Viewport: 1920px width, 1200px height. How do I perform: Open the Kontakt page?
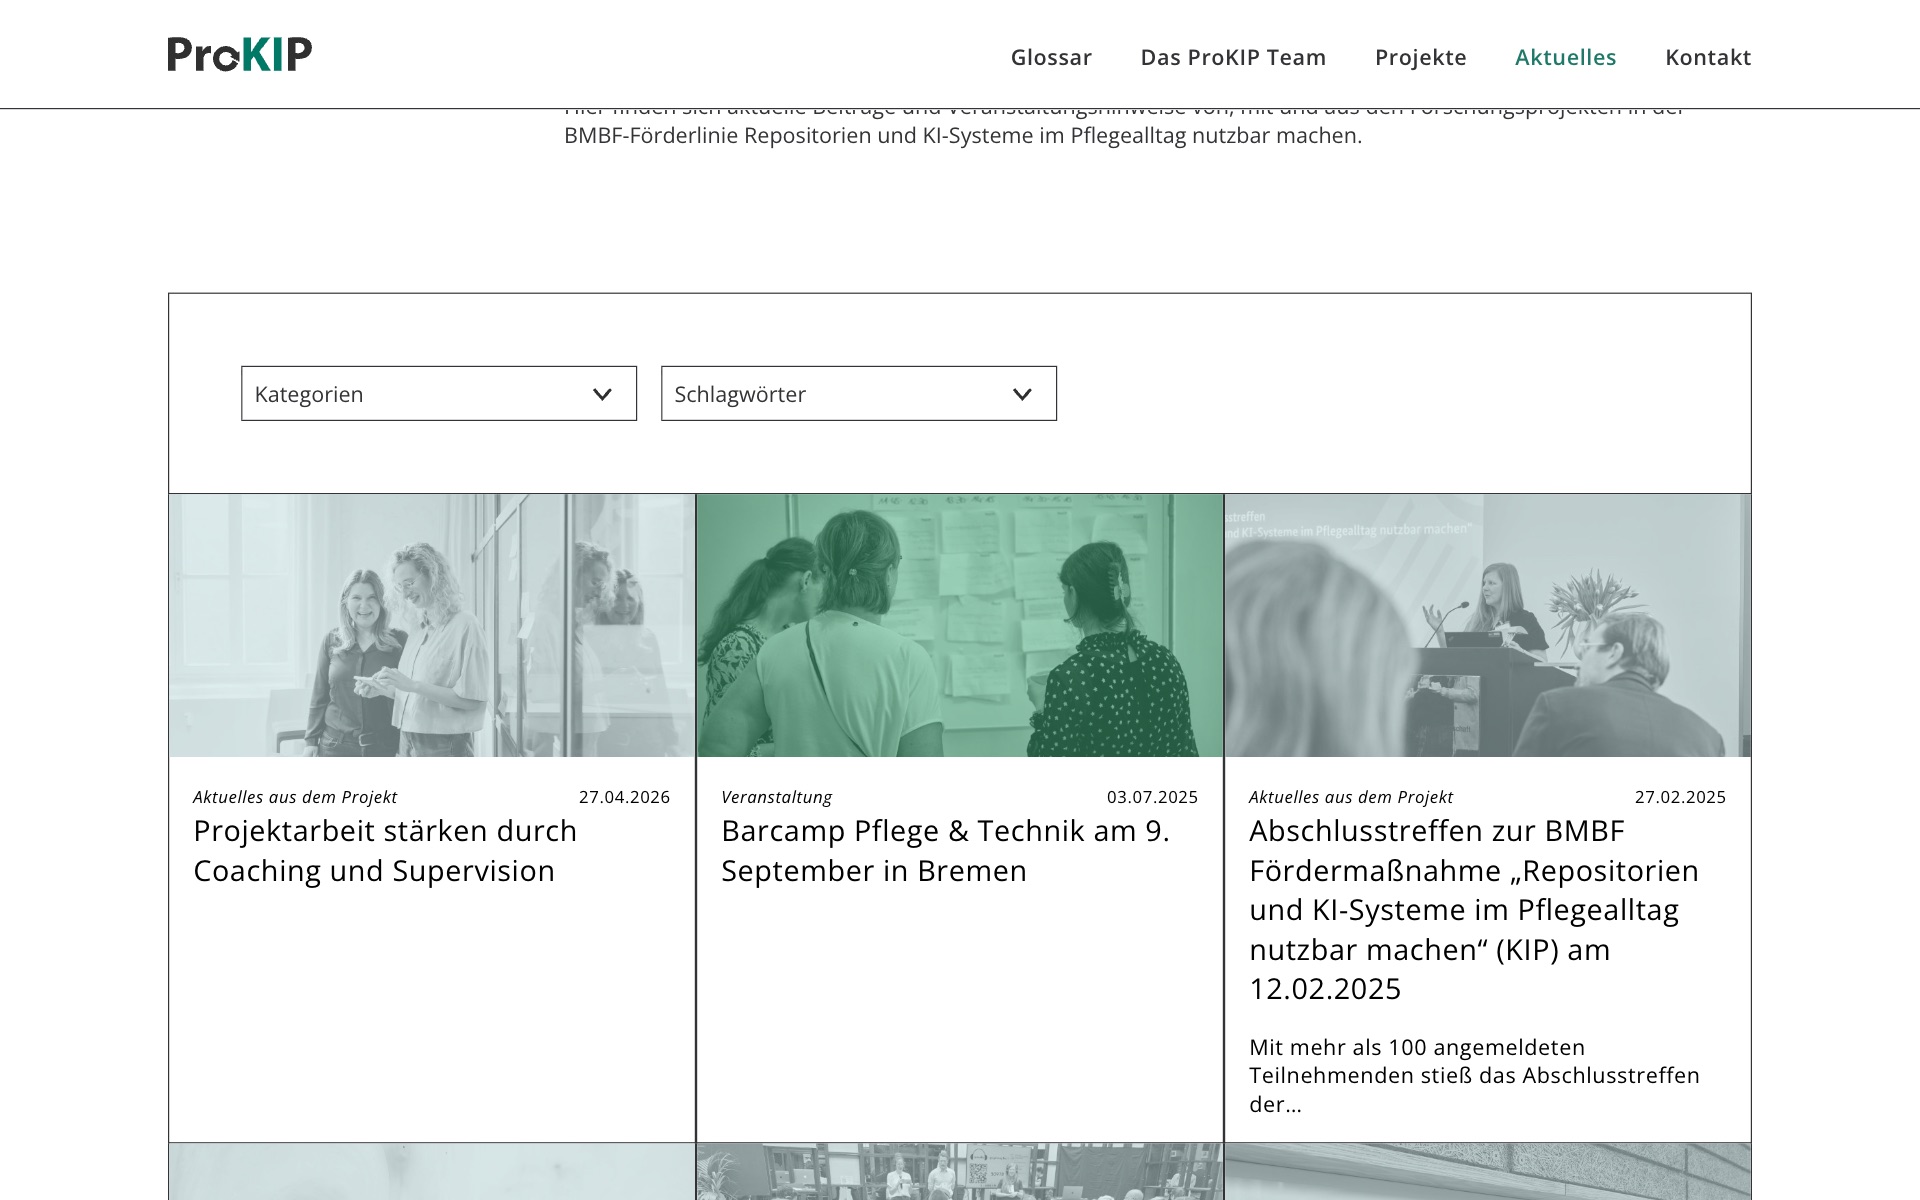click(x=1708, y=57)
